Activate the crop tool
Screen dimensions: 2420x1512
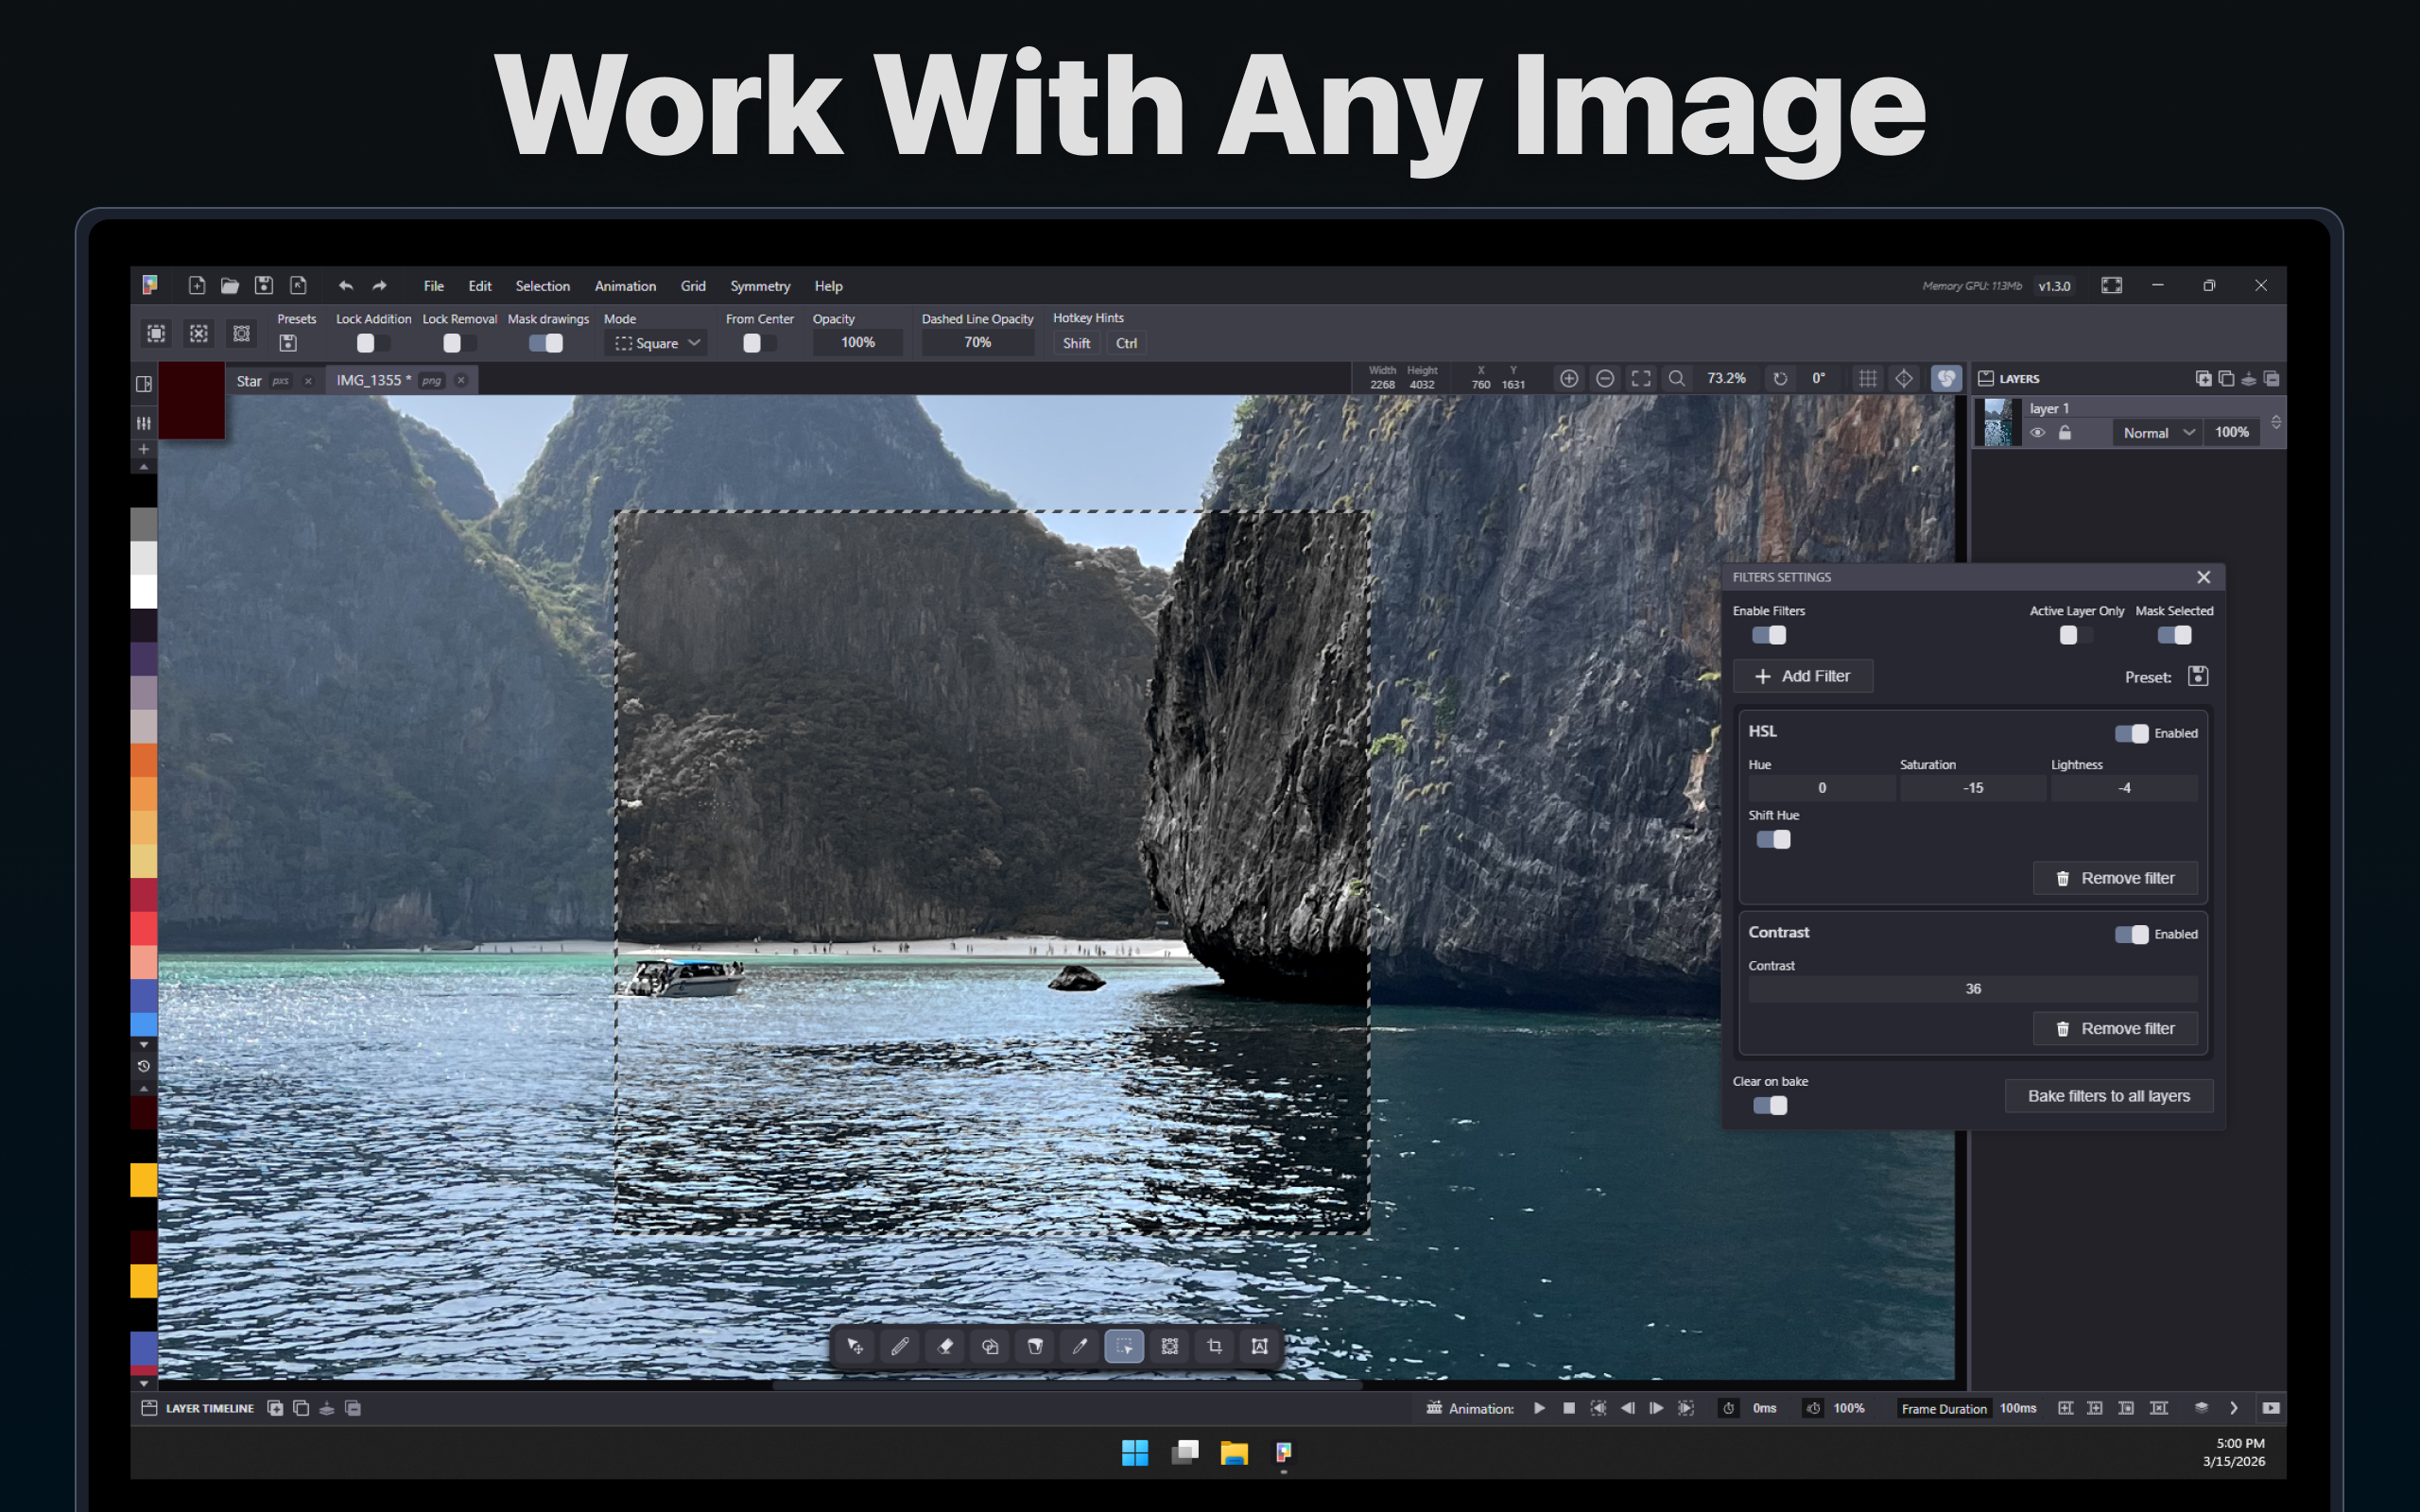(x=1214, y=1346)
